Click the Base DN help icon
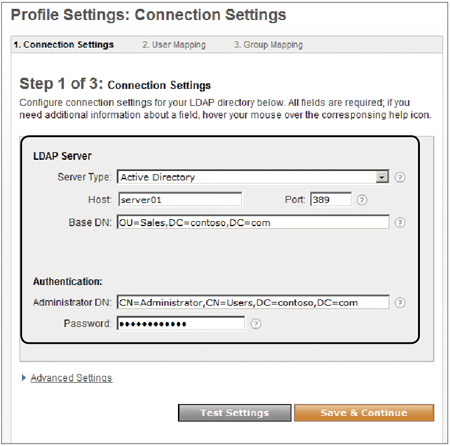This screenshot has height=446, width=450. [x=400, y=223]
